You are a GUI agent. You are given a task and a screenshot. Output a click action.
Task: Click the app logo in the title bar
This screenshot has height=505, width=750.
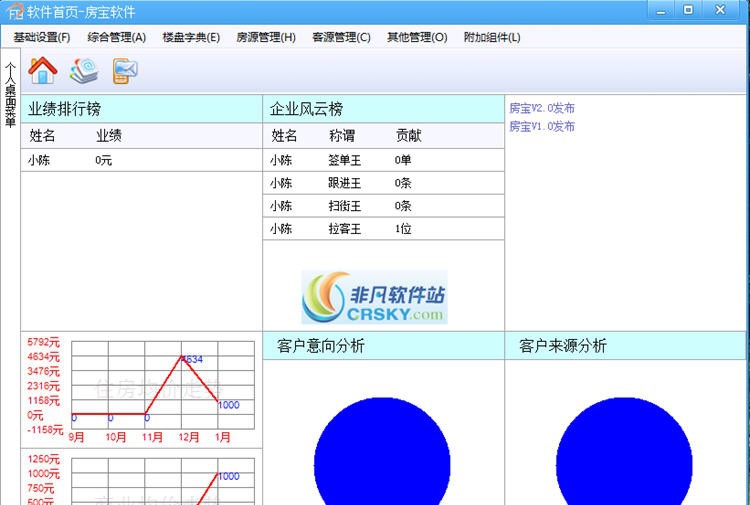pos(15,11)
